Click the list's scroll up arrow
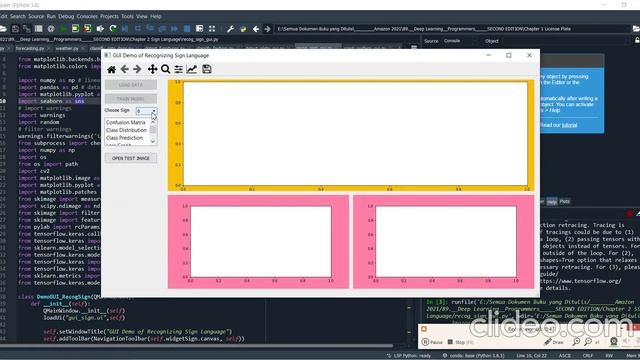 point(153,122)
